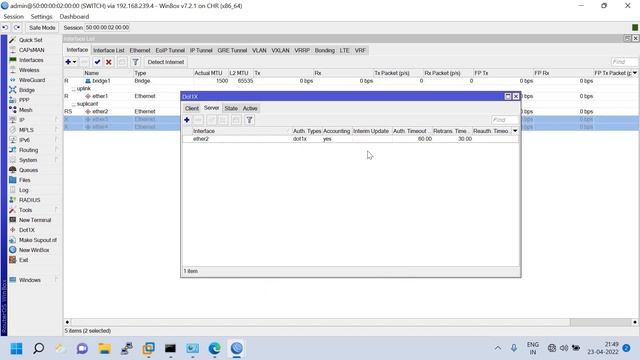Open Dot1X column selector dropdown arrow
Image resolution: width=640 pixels, height=360 pixels.
click(515, 131)
